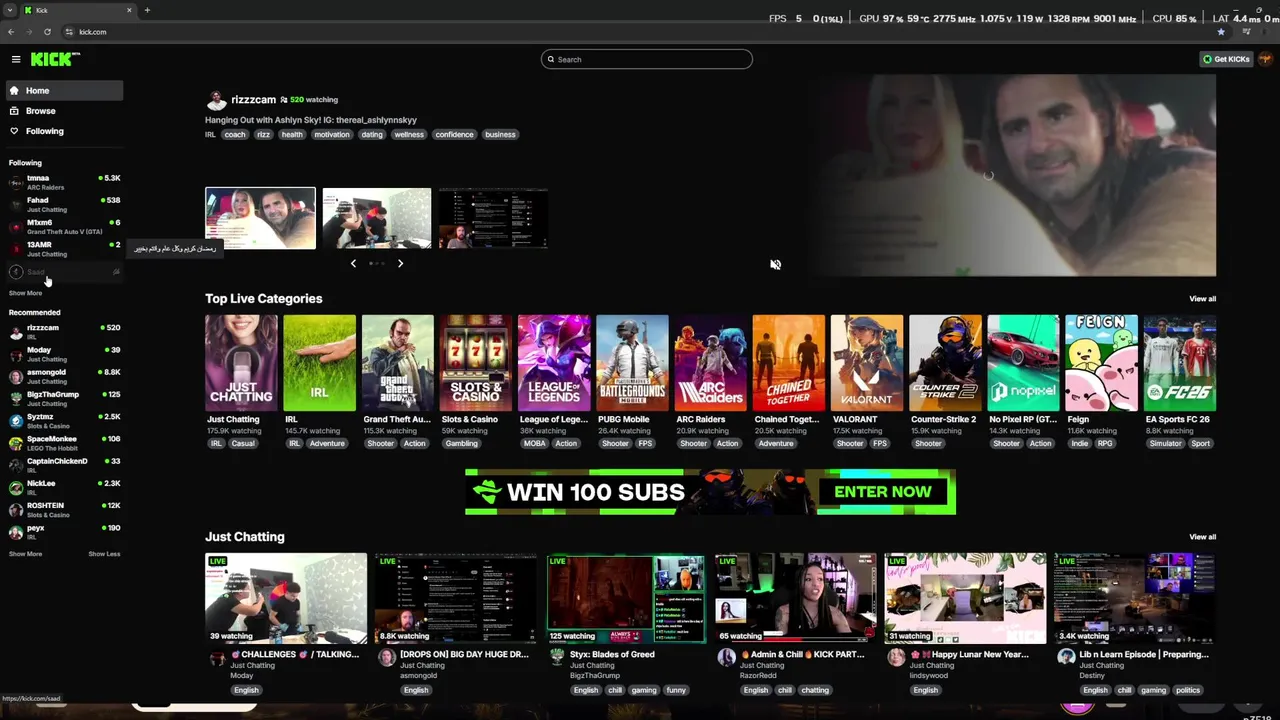Open League of Legends category card

554,363
